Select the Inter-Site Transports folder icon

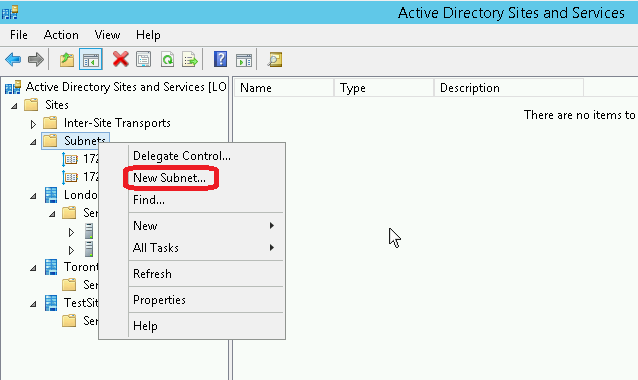(50, 123)
